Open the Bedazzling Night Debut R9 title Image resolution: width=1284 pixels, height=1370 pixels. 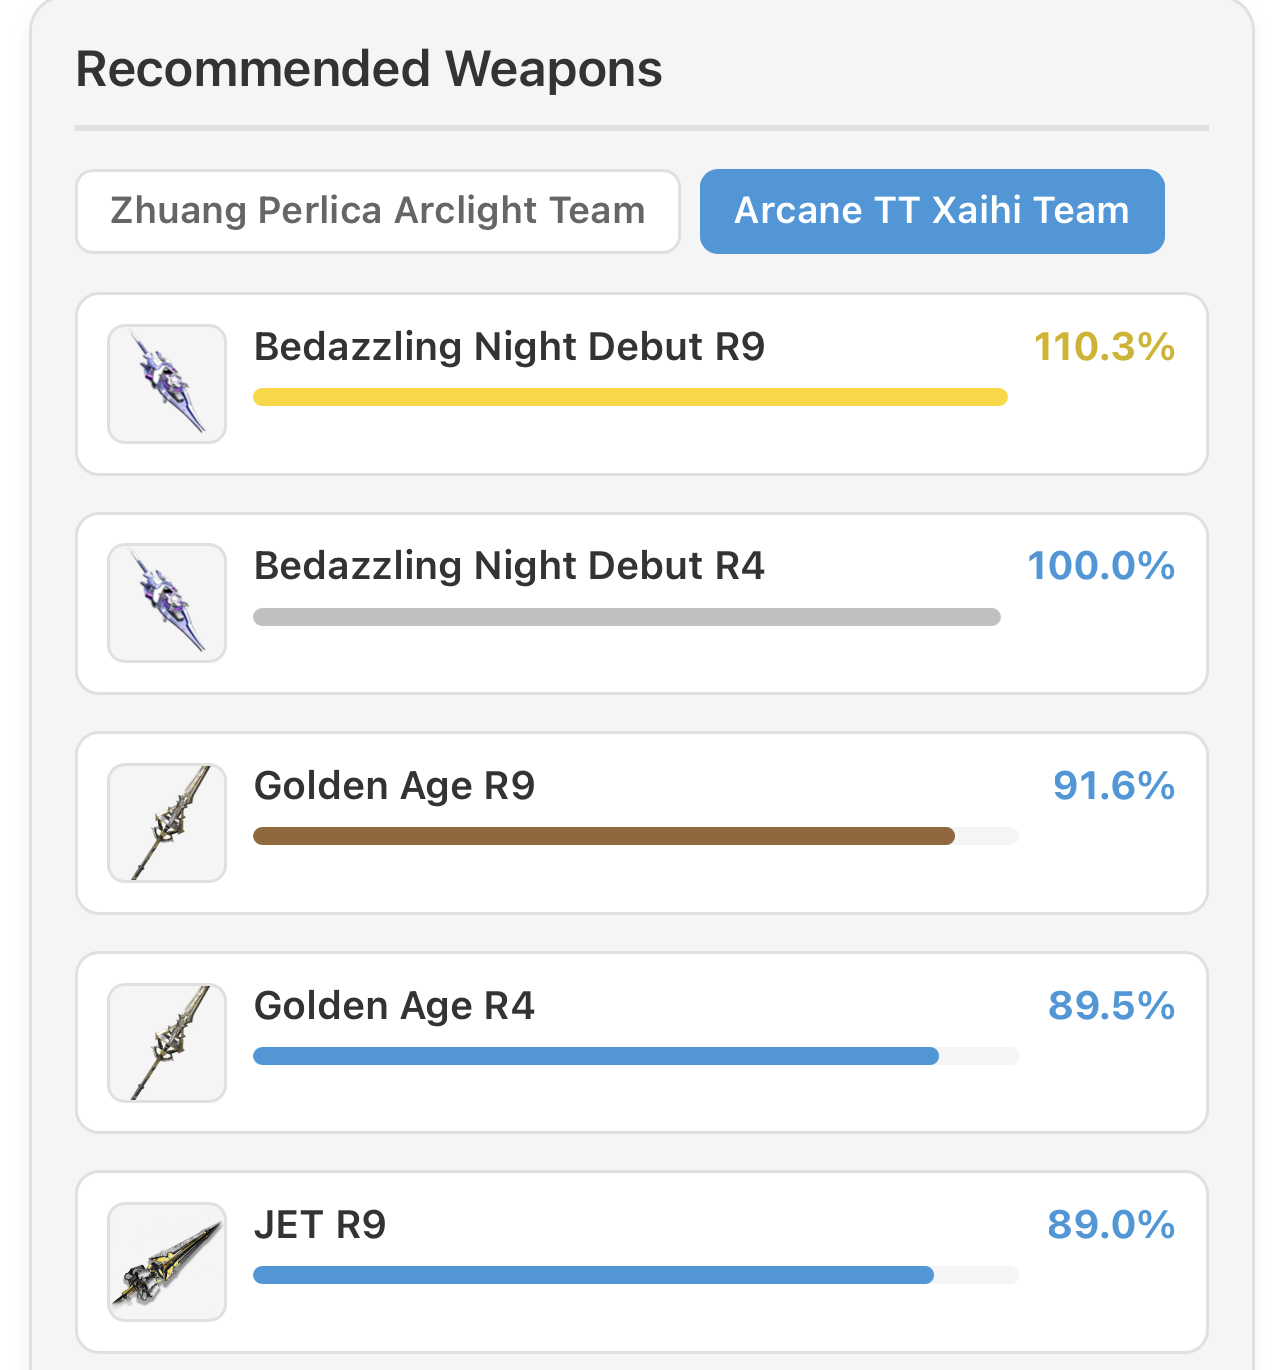509,347
